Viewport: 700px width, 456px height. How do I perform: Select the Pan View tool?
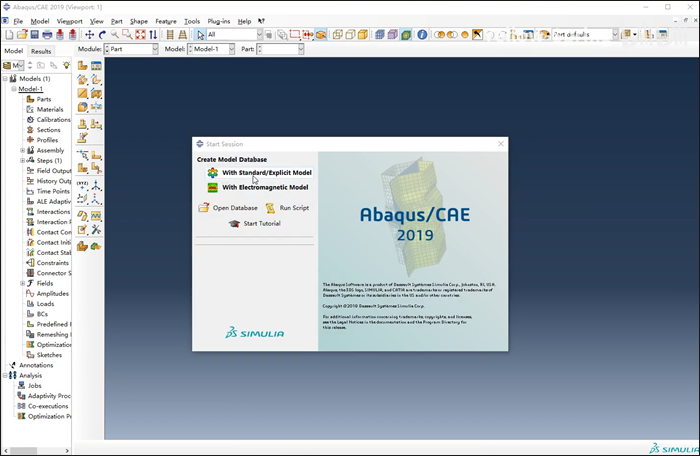(x=89, y=34)
